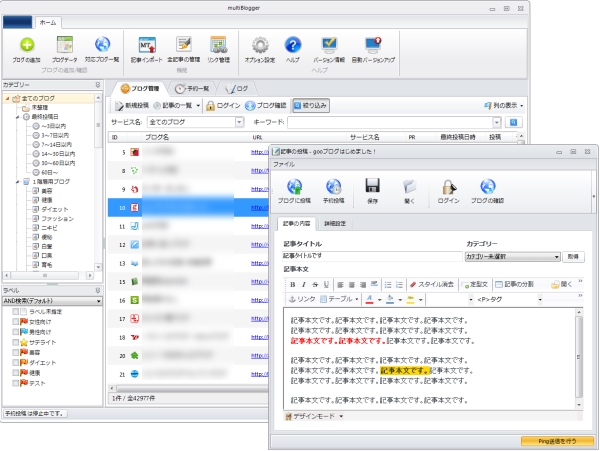Switch to the 予約一覧 tab

pos(192,89)
